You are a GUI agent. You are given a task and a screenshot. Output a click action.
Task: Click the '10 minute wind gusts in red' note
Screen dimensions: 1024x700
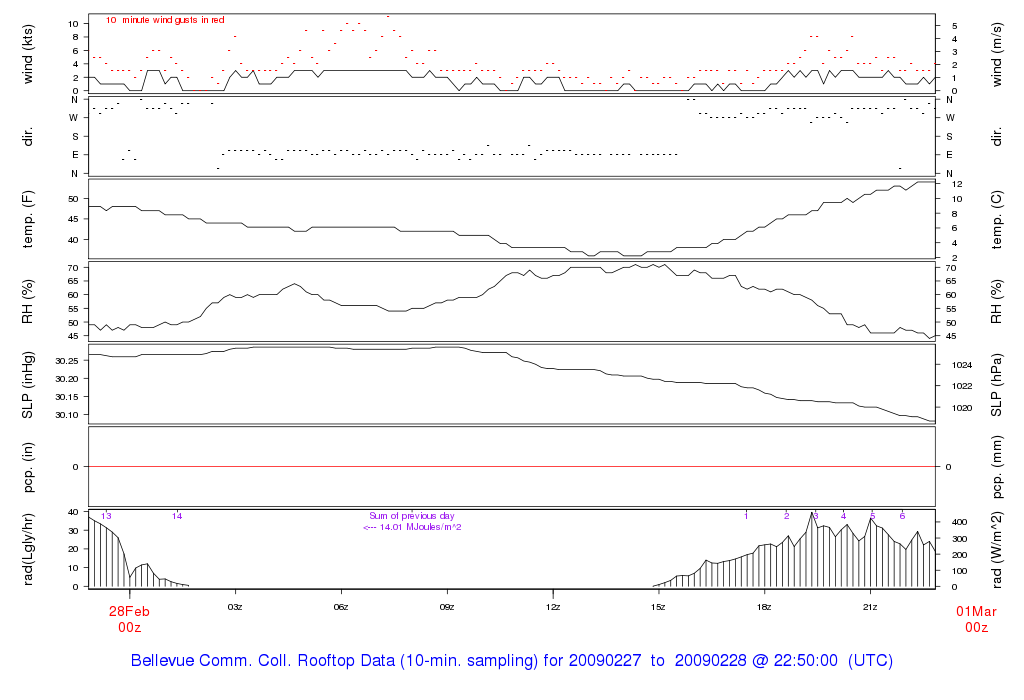165,20
